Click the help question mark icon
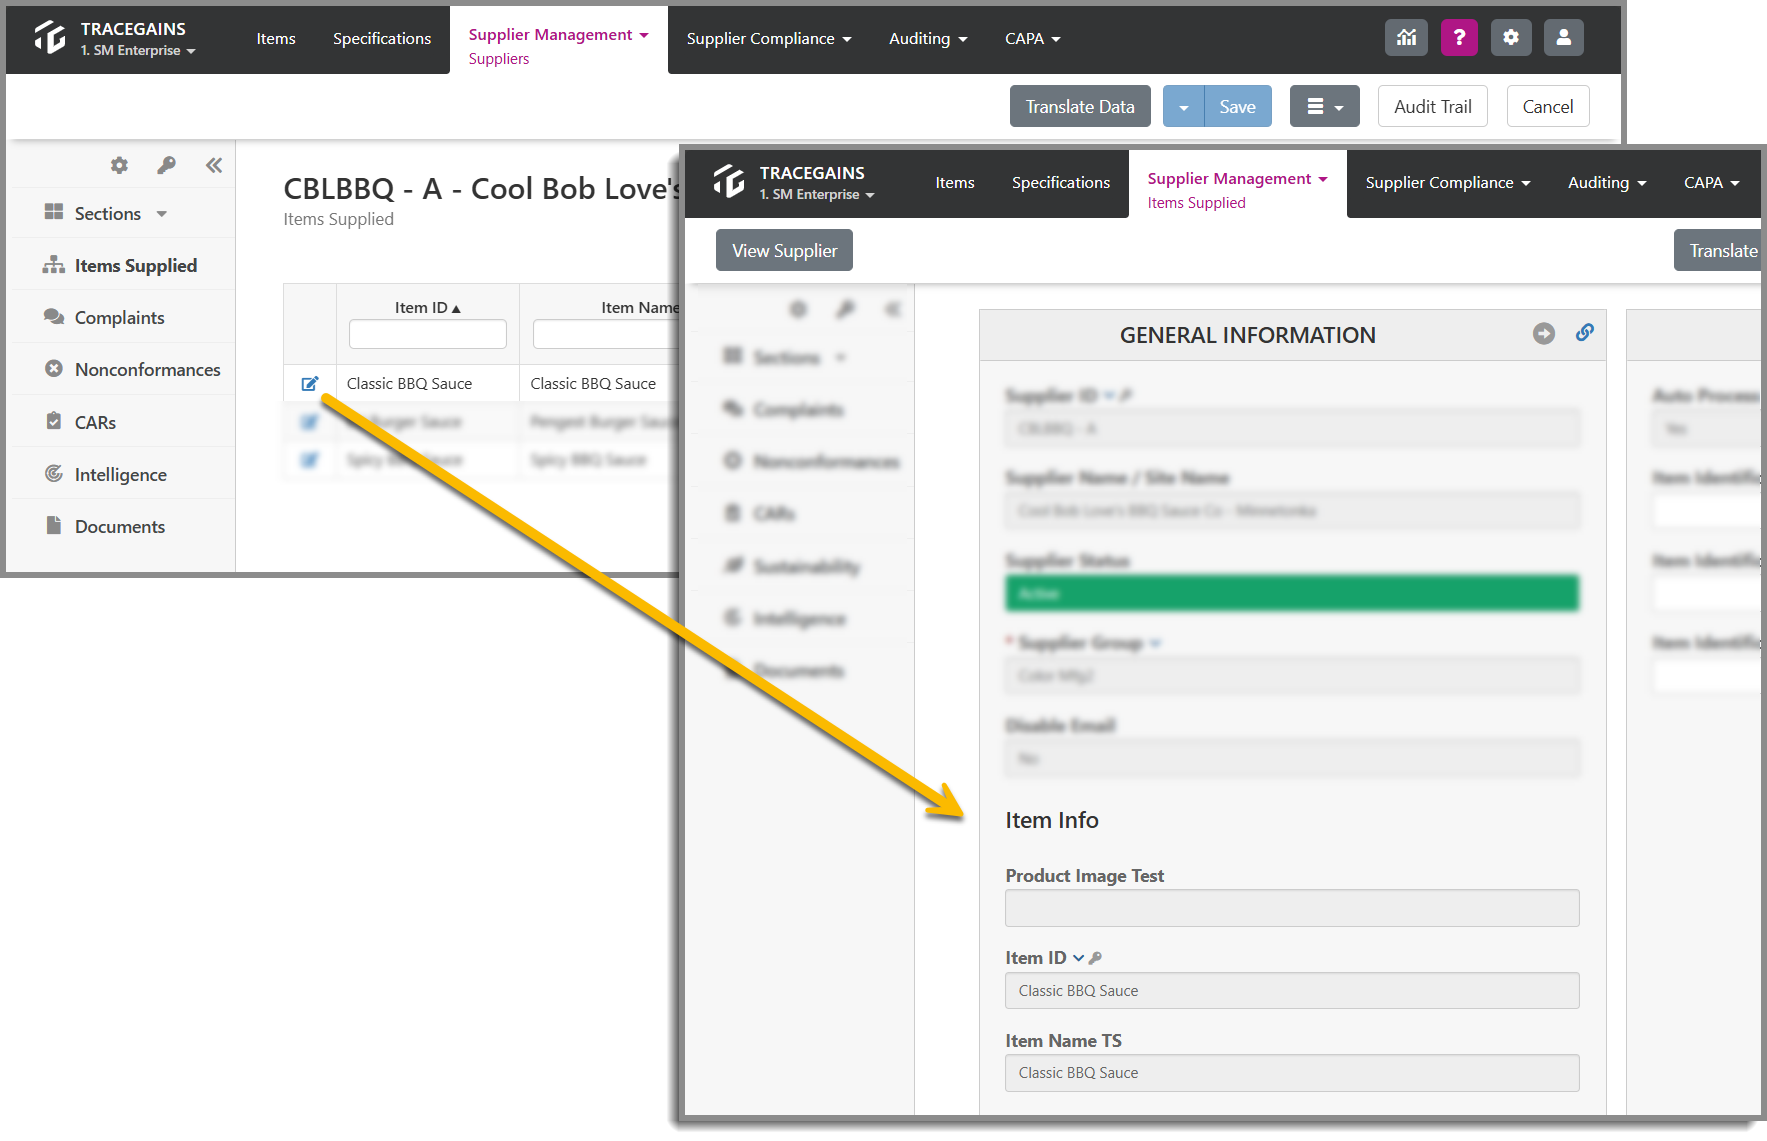The width and height of the screenshot is (1767, 1141). coord(1459,37)
